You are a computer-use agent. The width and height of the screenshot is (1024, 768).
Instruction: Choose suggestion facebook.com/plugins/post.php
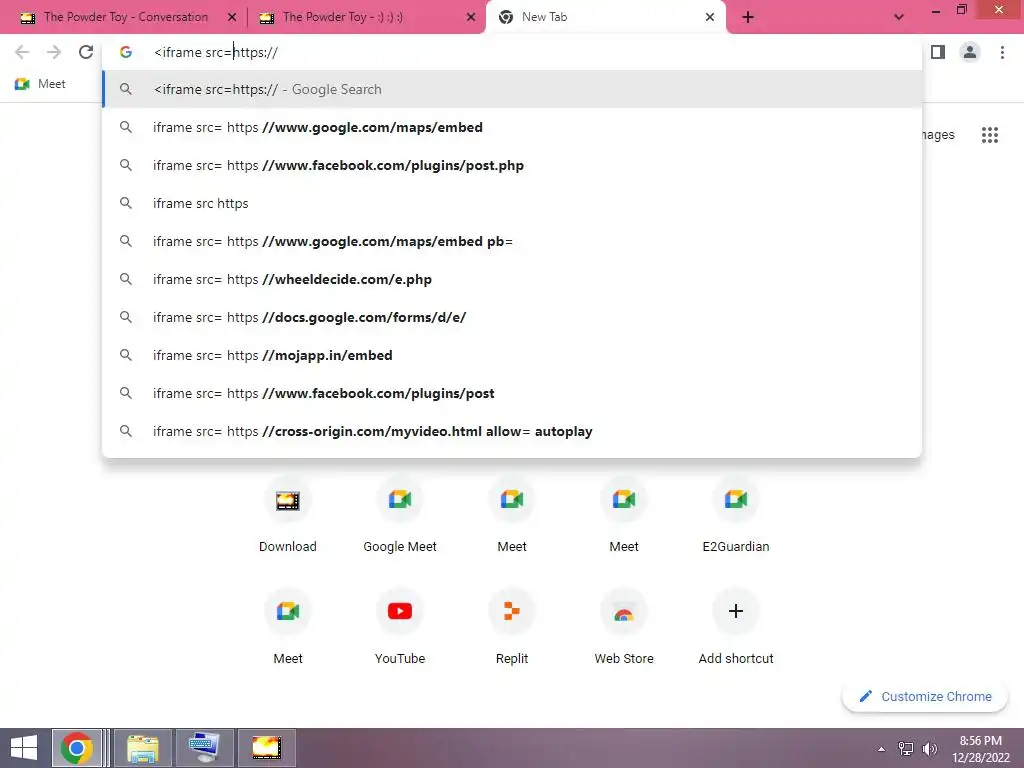click(513, 165)
